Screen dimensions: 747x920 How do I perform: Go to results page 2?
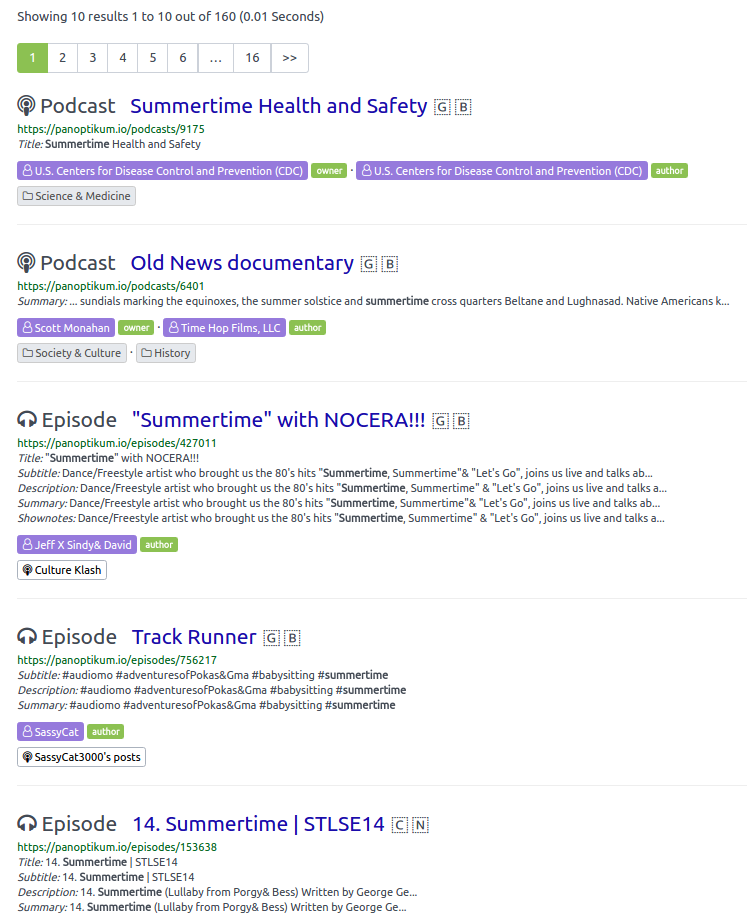click(x=62, y=58)
